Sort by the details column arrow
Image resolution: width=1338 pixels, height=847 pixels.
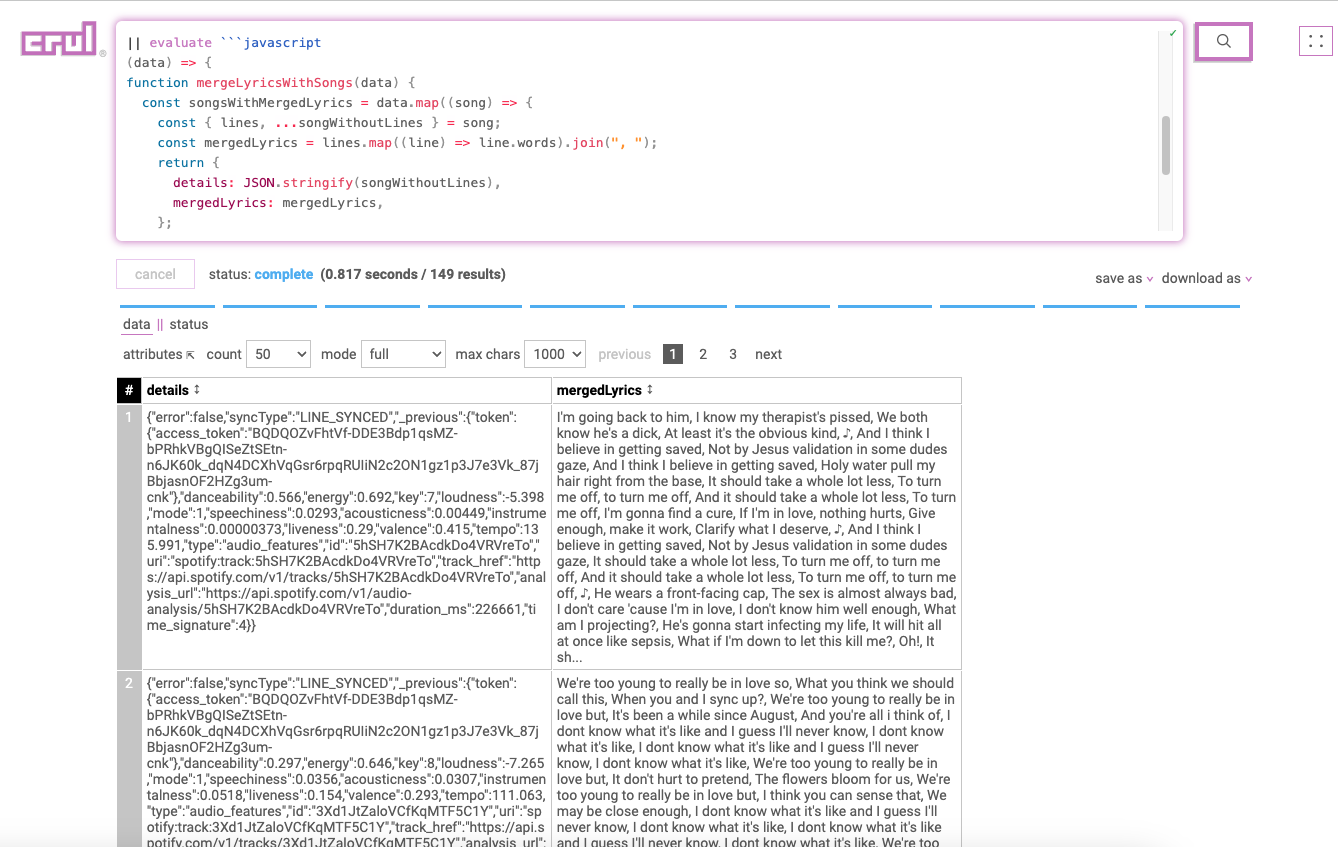[x=197, y=390]
